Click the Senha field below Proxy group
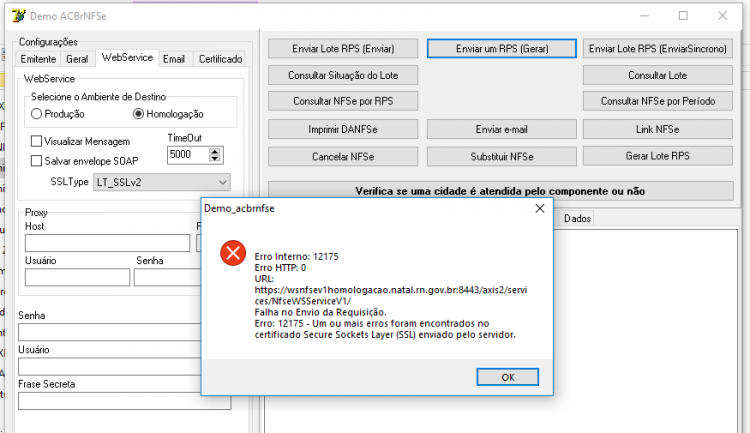Image resolution: width=750 pixels, height=433 pixels. (x=110, y=332)
